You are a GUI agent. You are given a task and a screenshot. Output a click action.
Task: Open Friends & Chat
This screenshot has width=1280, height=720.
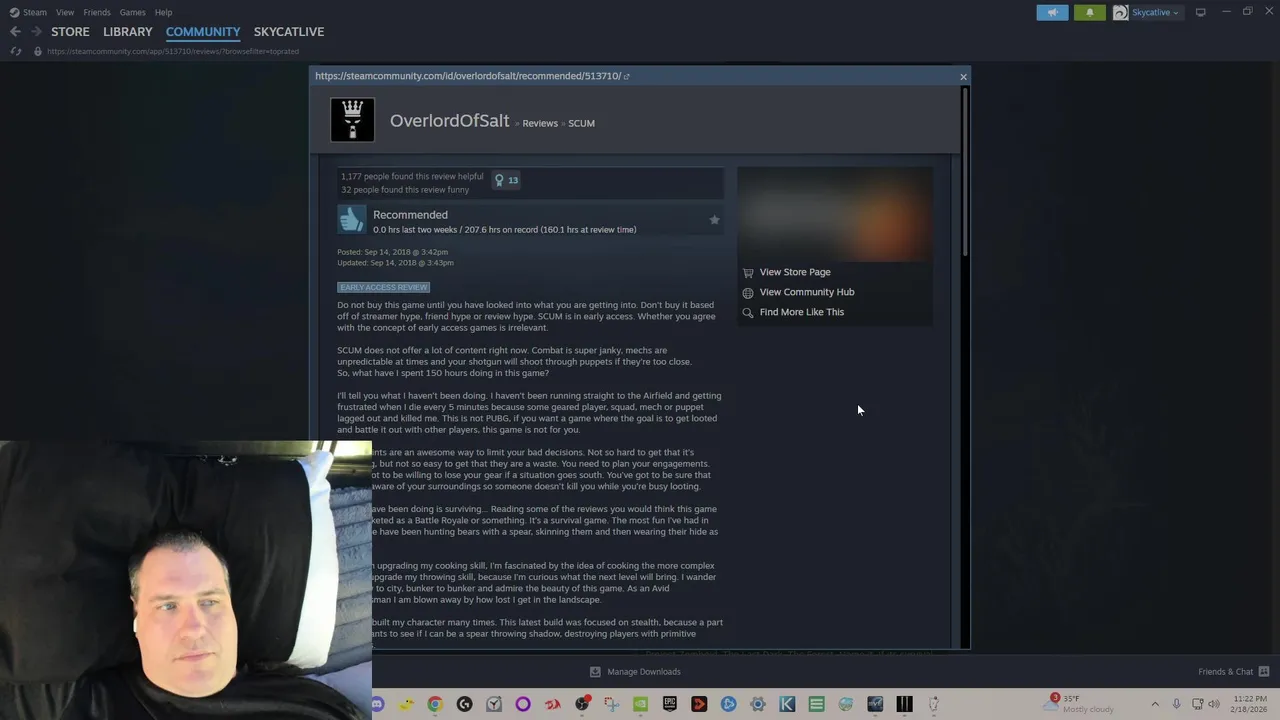coord(1233,672)
